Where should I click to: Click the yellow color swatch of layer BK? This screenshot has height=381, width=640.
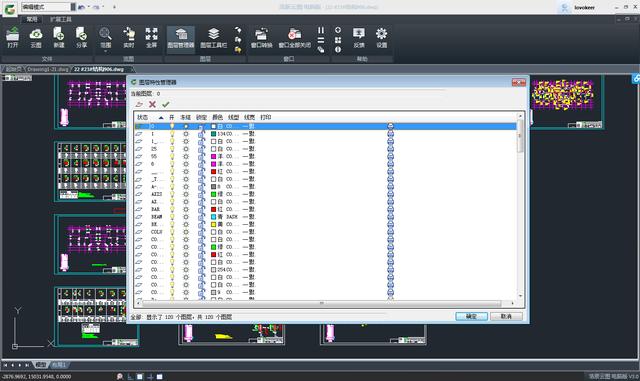tap(213, 225)
